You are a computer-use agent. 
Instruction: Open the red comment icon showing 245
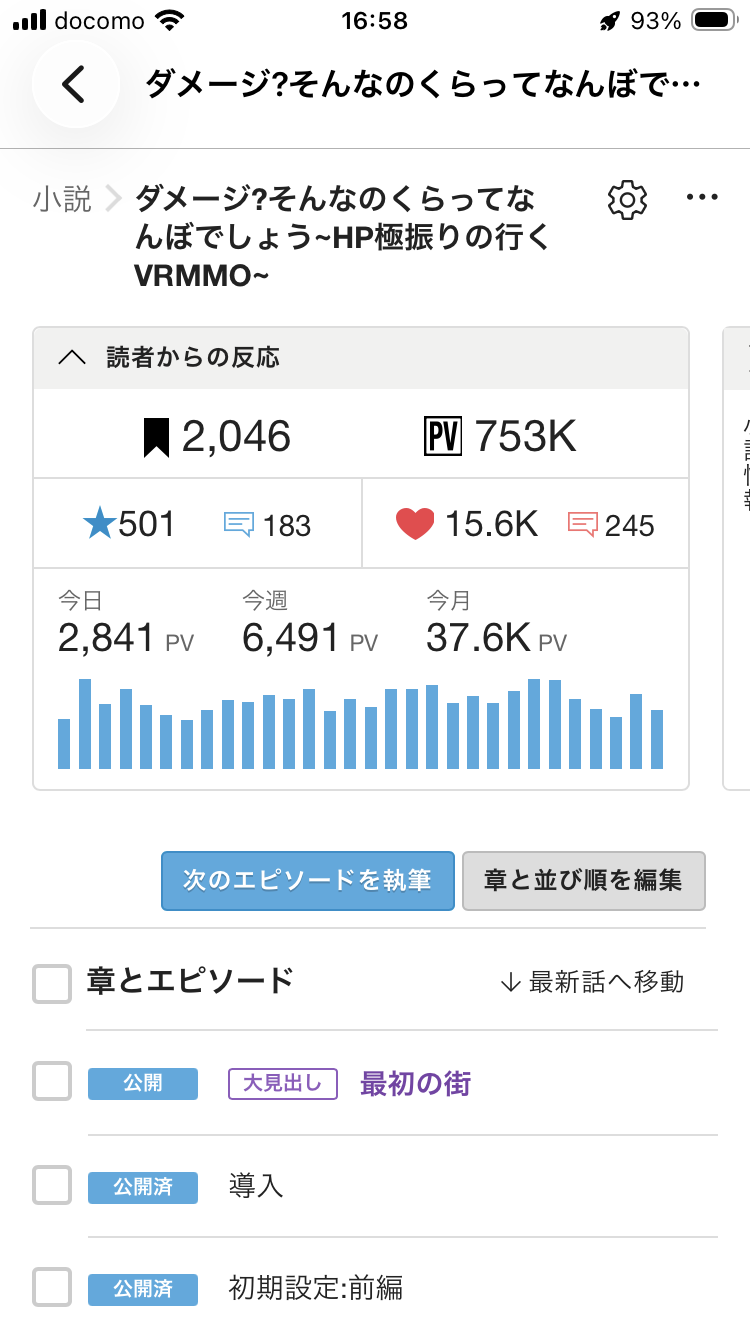pyautogui.click(x=583, y=525)
